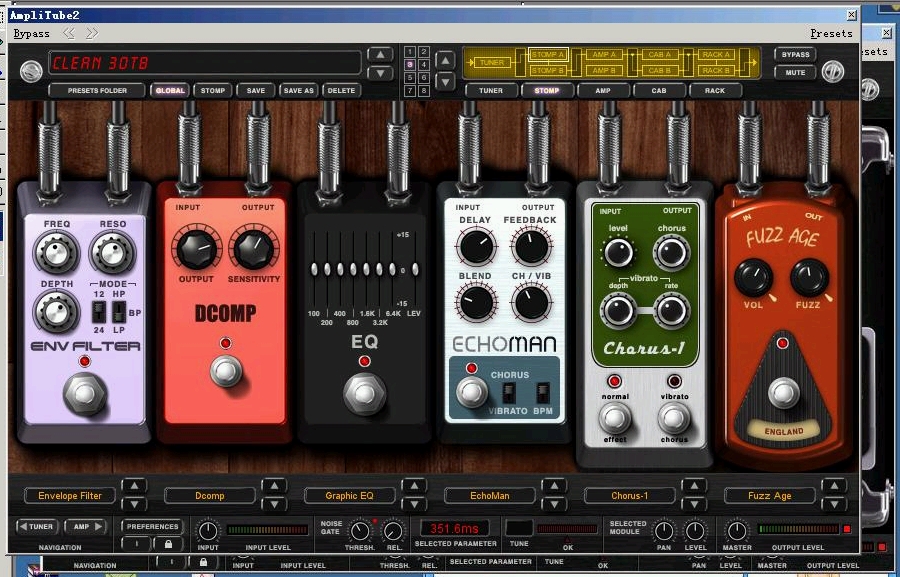Navigate to AMP using the navigation button
900x577 pixels.
(85, 526)
